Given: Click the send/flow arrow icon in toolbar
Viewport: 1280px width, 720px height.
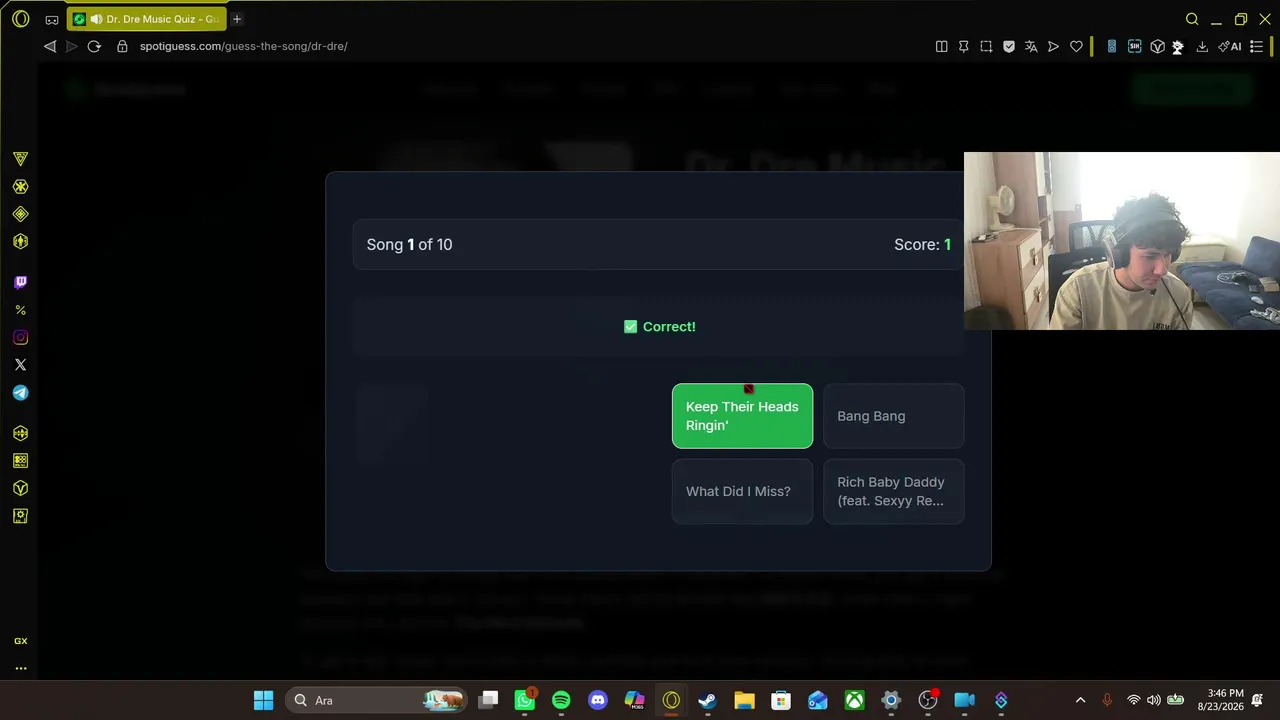Looking at the screenshot, I should (1053, 46).
